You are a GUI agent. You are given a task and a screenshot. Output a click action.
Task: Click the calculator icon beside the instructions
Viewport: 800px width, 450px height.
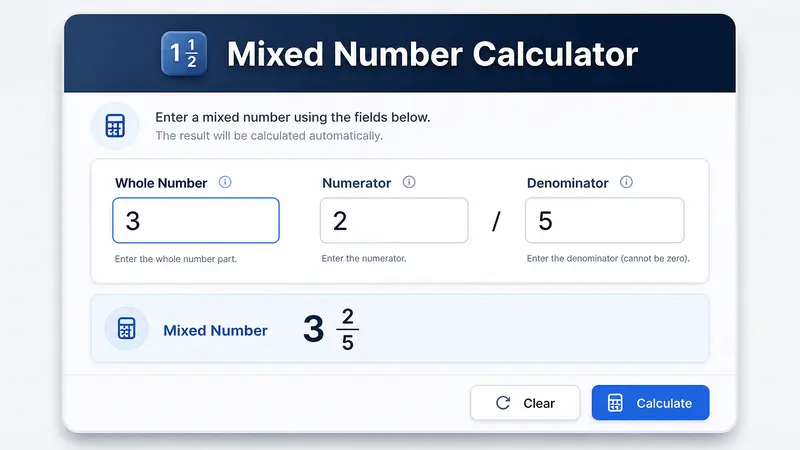point(115,126)
